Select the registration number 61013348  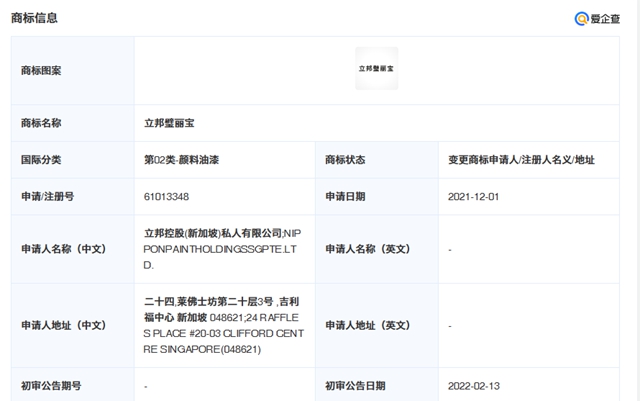166,197
